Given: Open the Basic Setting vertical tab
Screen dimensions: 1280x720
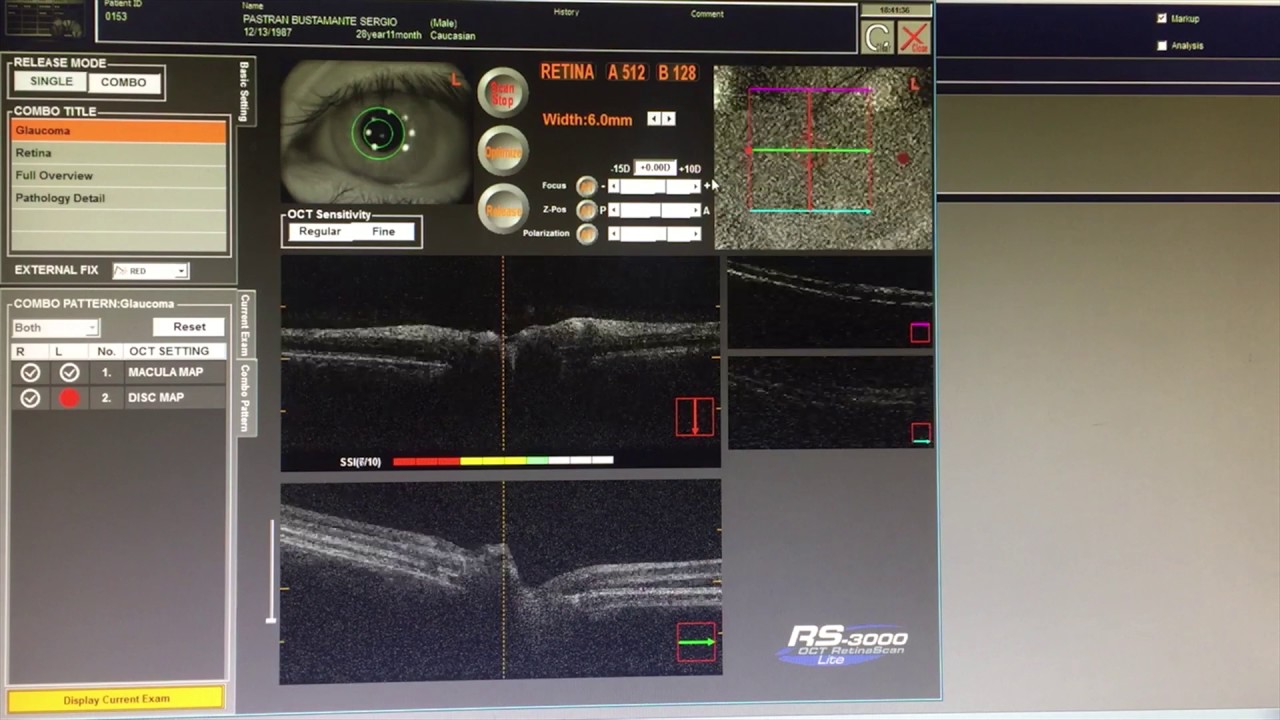Looking at the screenshot, I should click(x=245, y=92).
